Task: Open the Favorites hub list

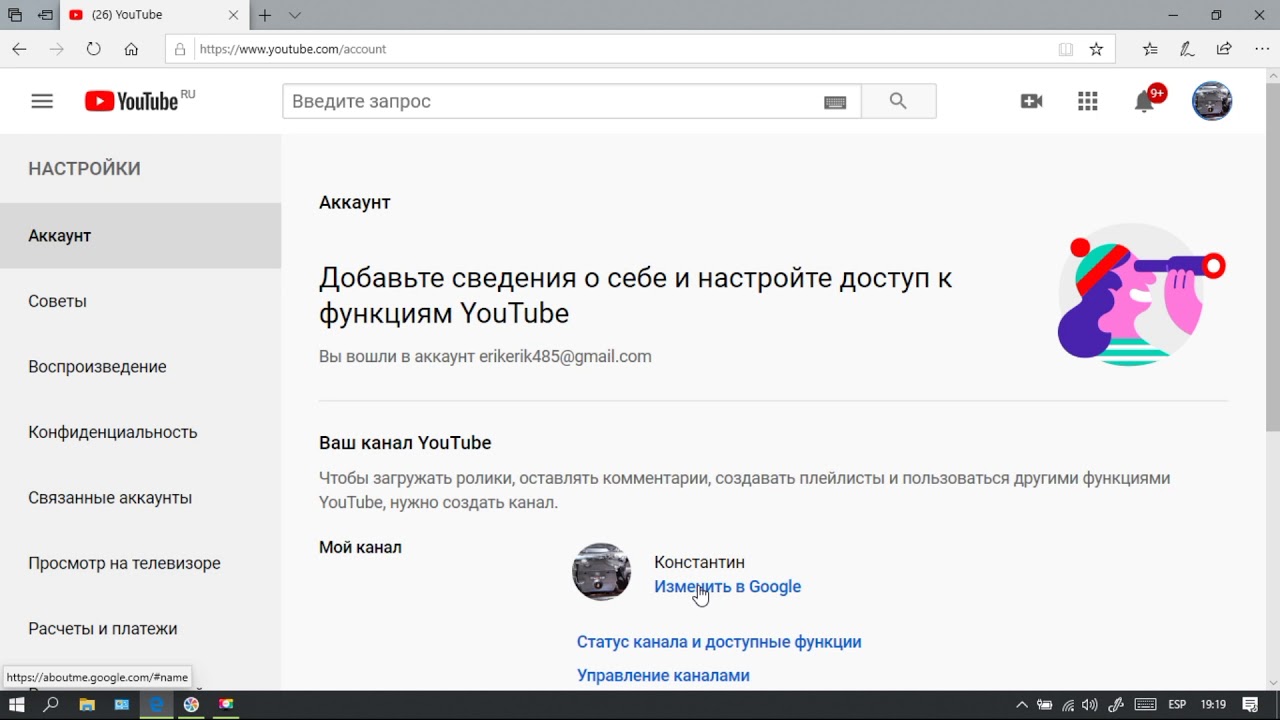Action: [x=1150, y=49]
